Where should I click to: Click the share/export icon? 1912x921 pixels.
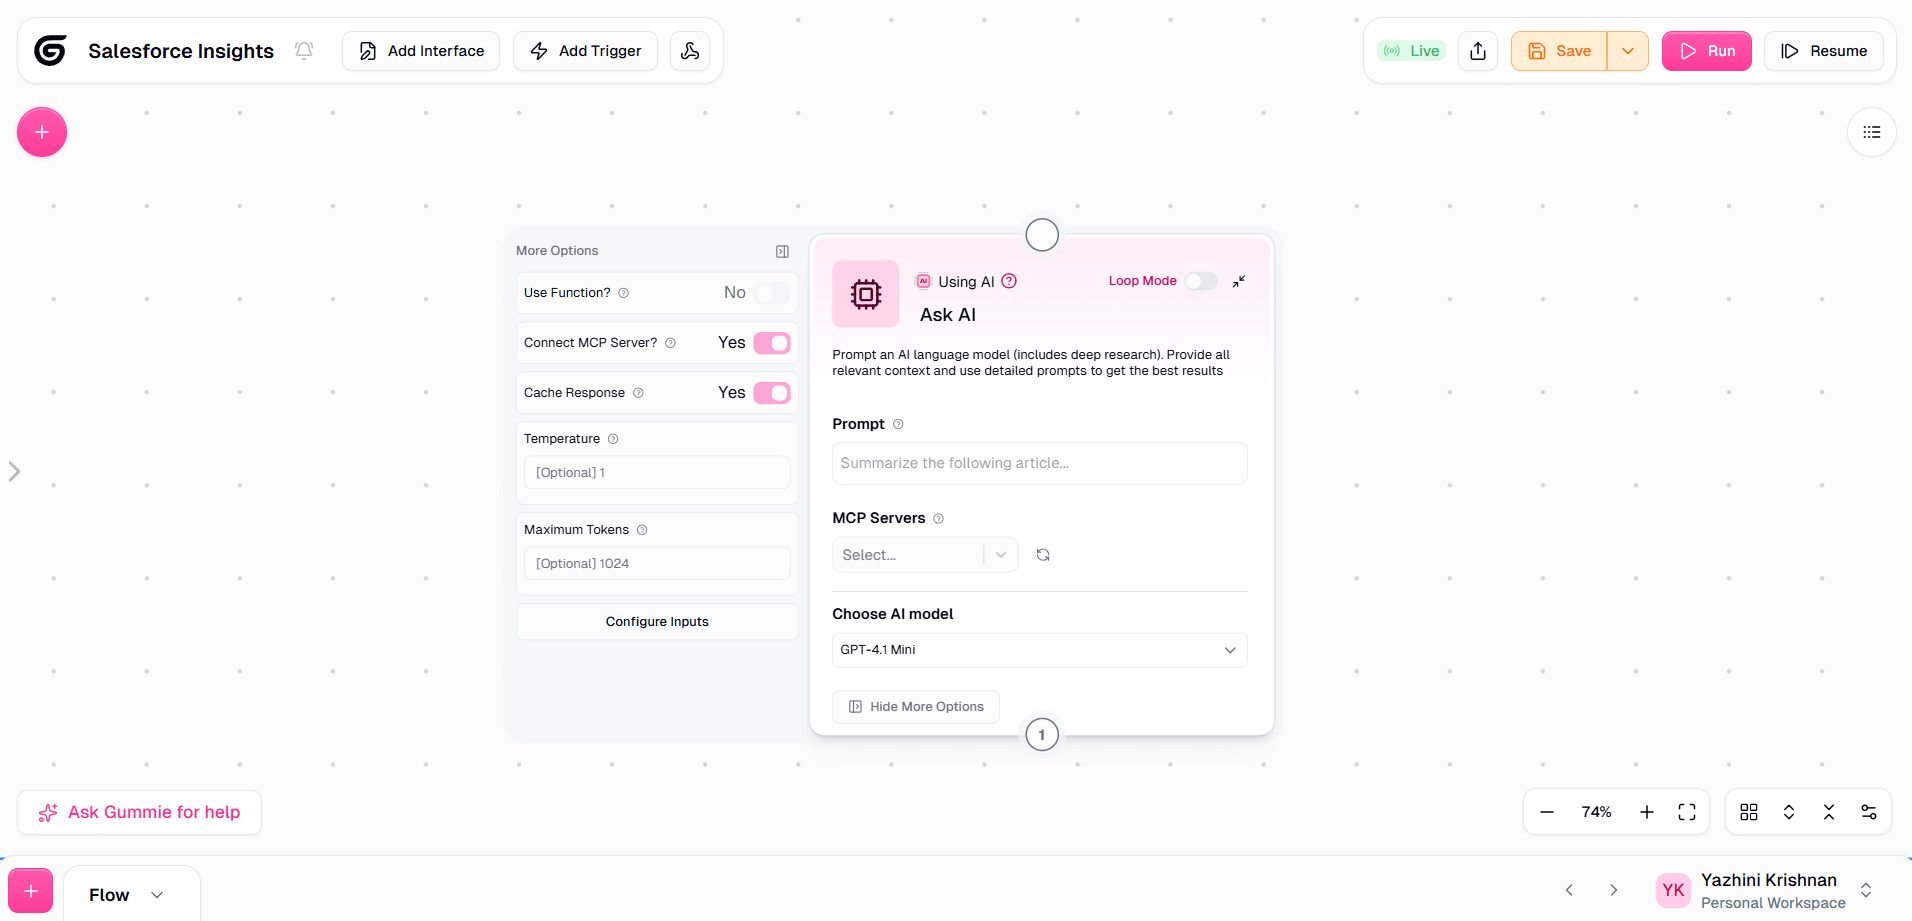pyautogui.click(x=1478, y=51)
